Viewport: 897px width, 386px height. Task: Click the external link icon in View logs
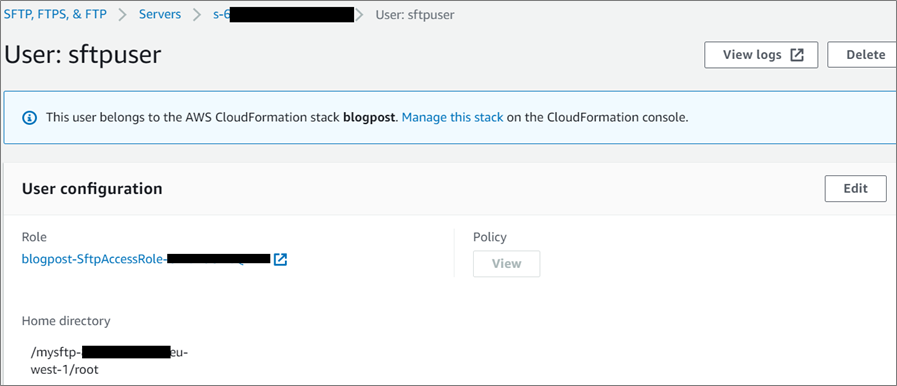tap(797, 55)
